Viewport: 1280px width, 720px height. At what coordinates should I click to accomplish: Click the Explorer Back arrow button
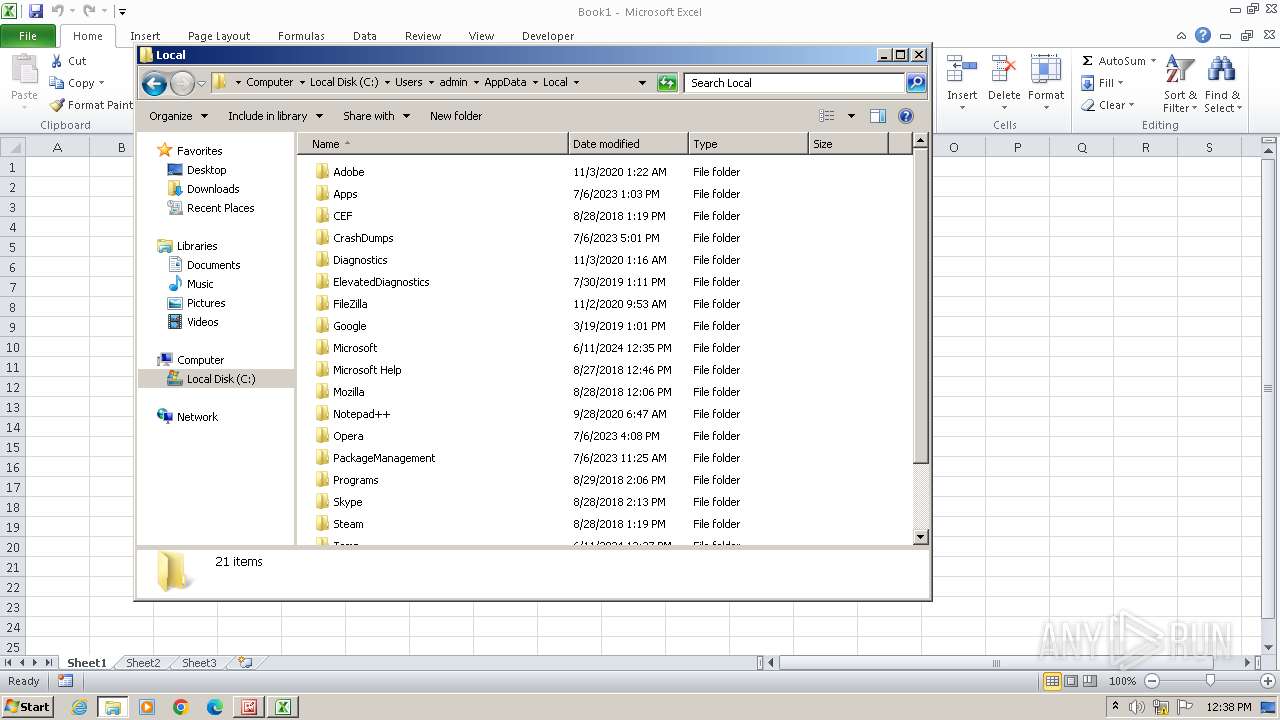click(154, 83)
